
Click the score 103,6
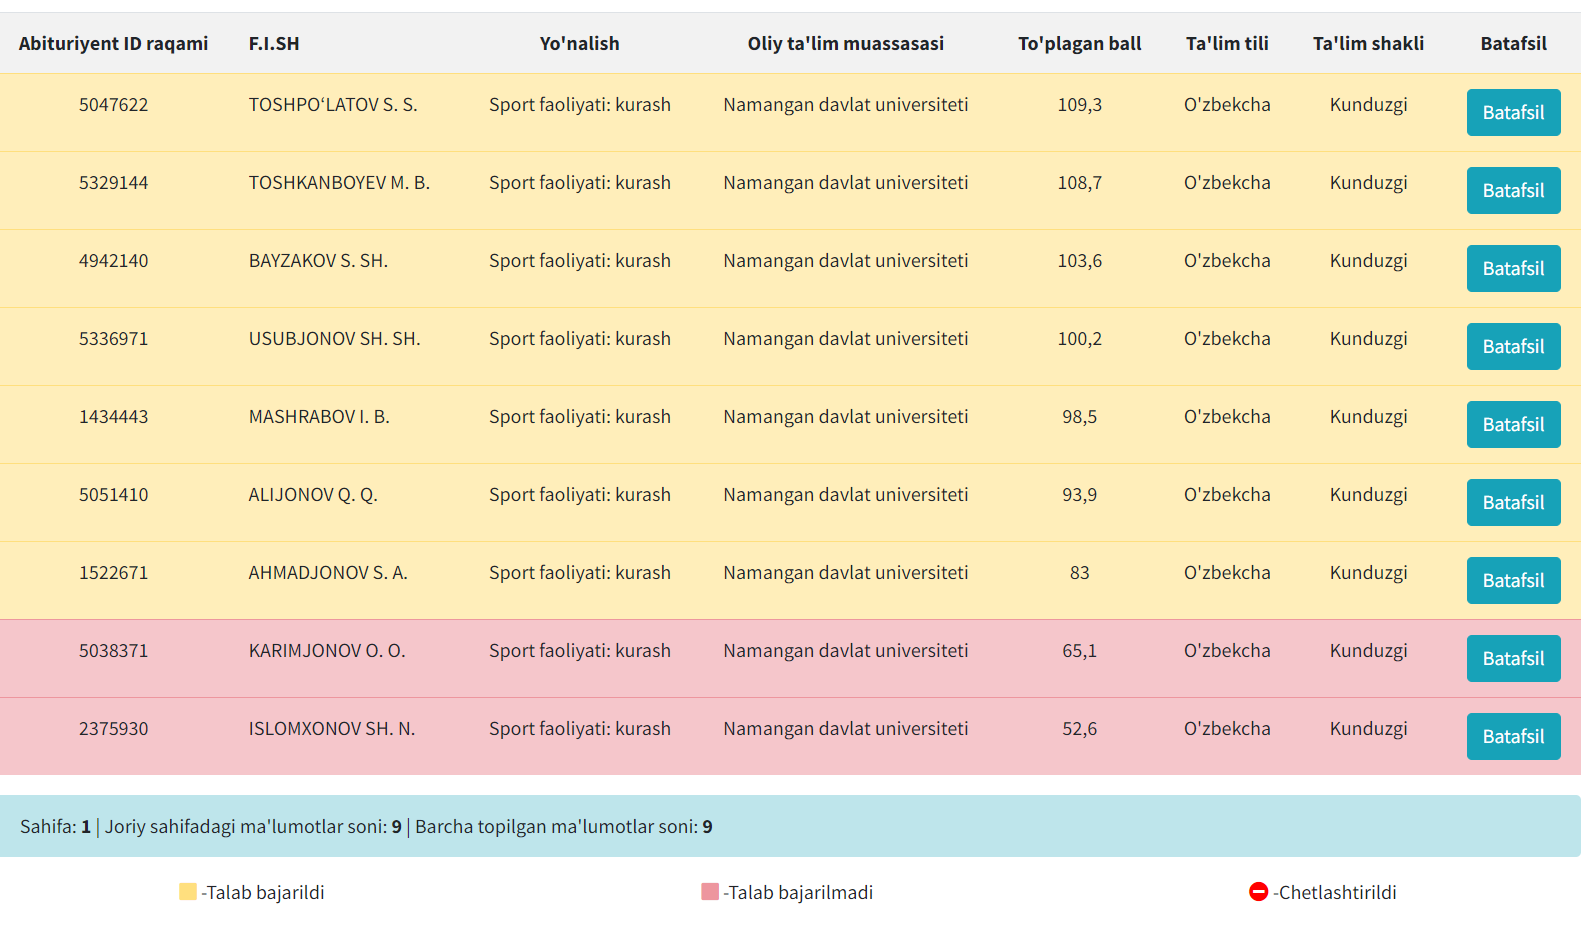pos(1080,261)
